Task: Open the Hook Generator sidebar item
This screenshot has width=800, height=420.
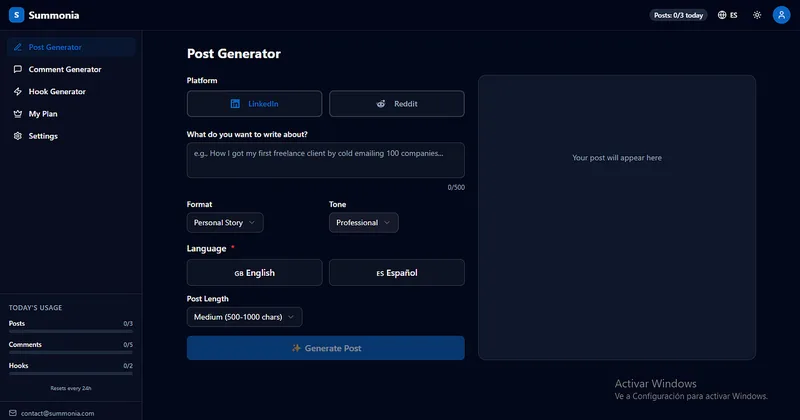Action: (x=71, y=91)
